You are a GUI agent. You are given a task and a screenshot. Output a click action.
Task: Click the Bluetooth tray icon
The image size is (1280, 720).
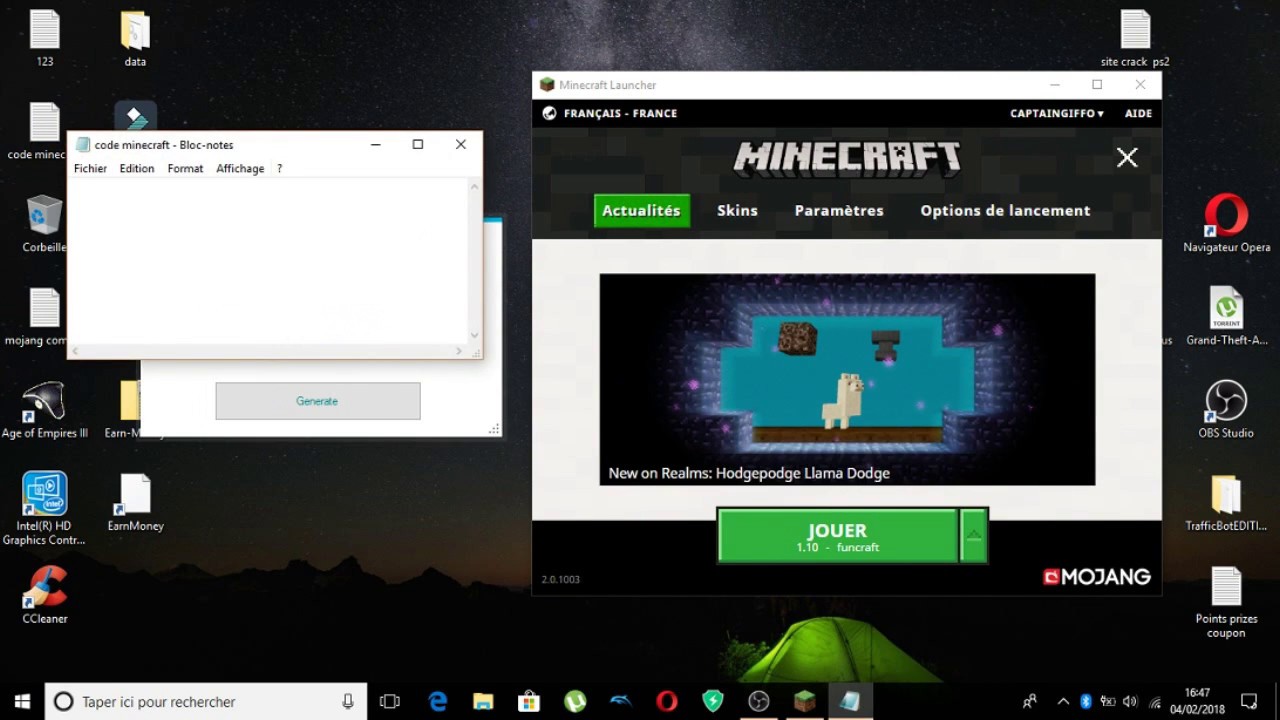pos(1086,702)
